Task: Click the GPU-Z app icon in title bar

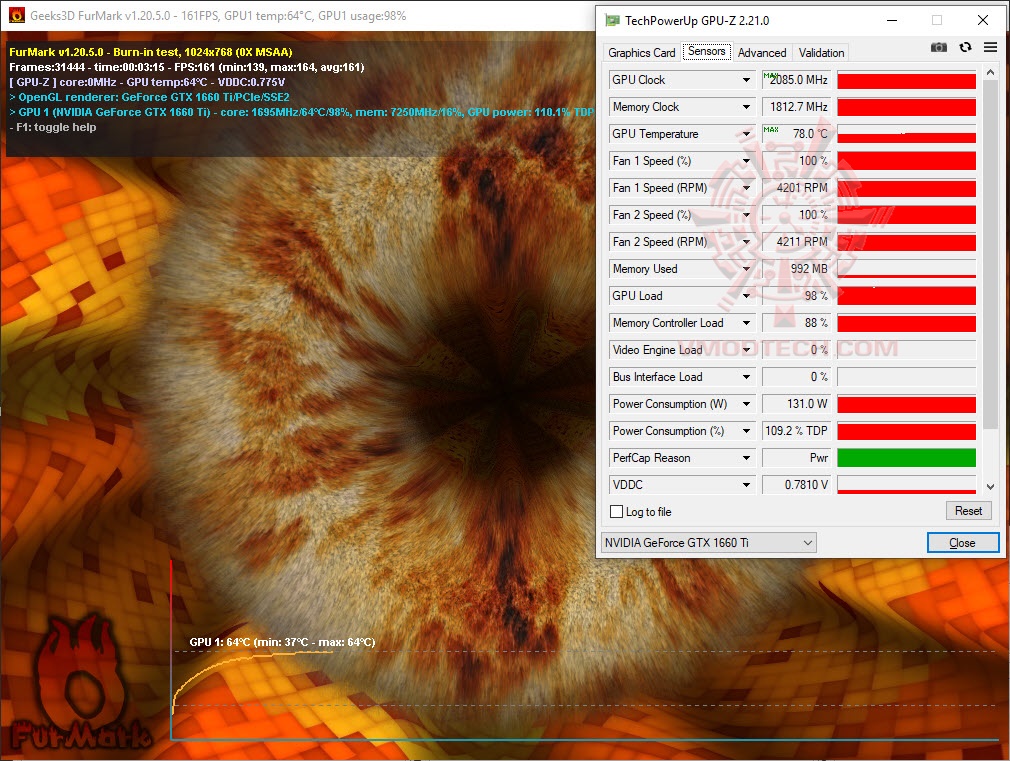Action: [612, 21]
